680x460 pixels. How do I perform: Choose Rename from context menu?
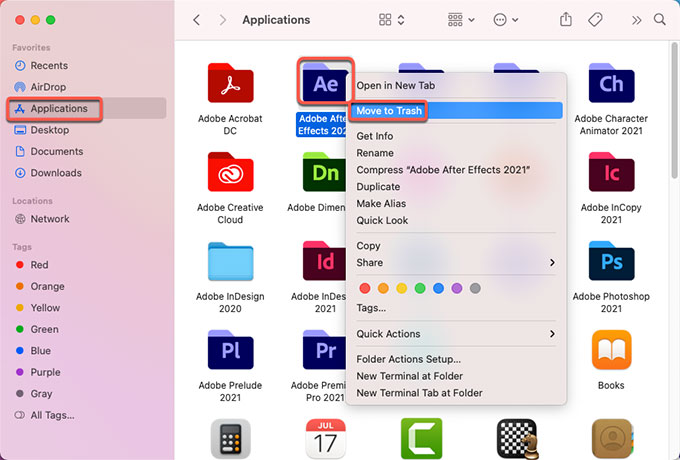pos(456,153)
